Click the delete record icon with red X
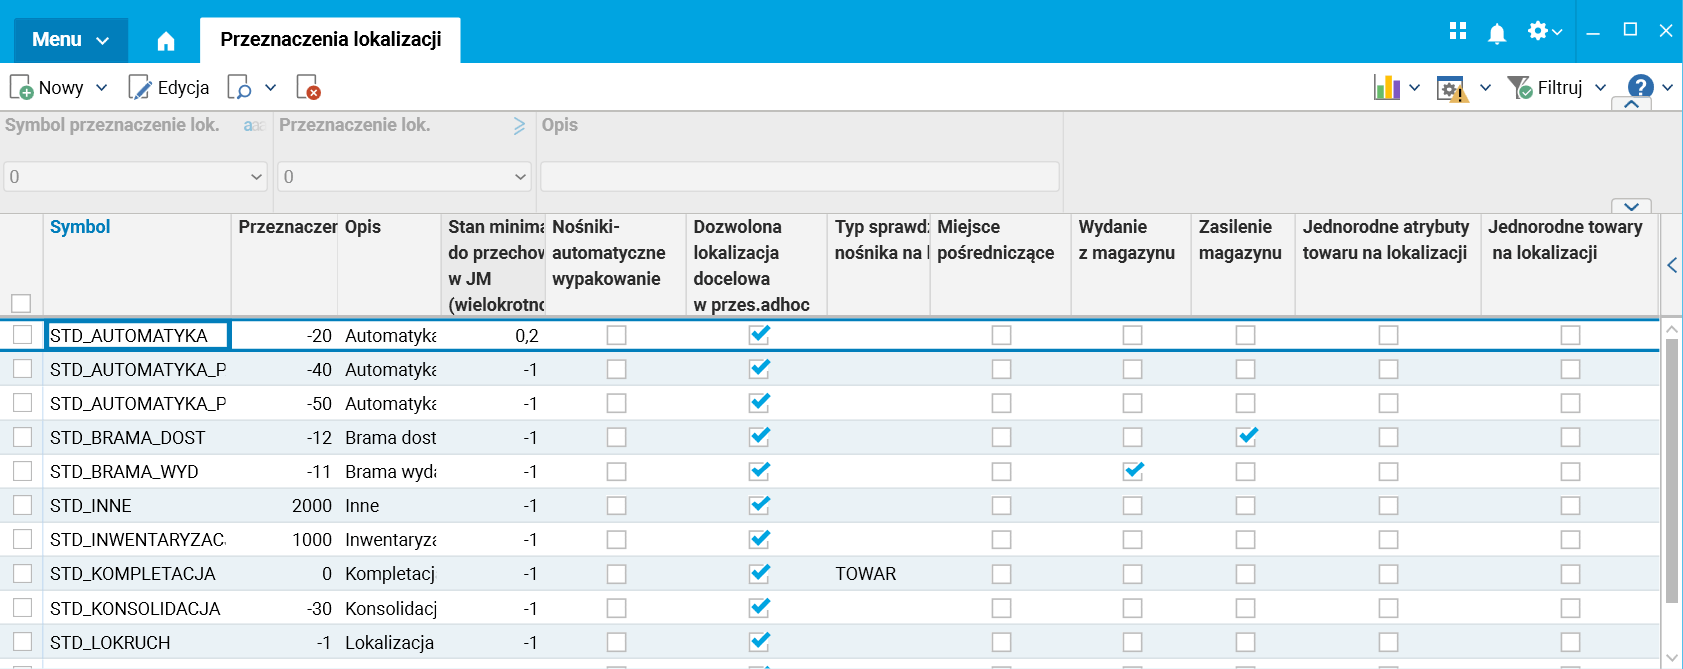Screen dimensions: 1683x669 [x=308, y=88]
